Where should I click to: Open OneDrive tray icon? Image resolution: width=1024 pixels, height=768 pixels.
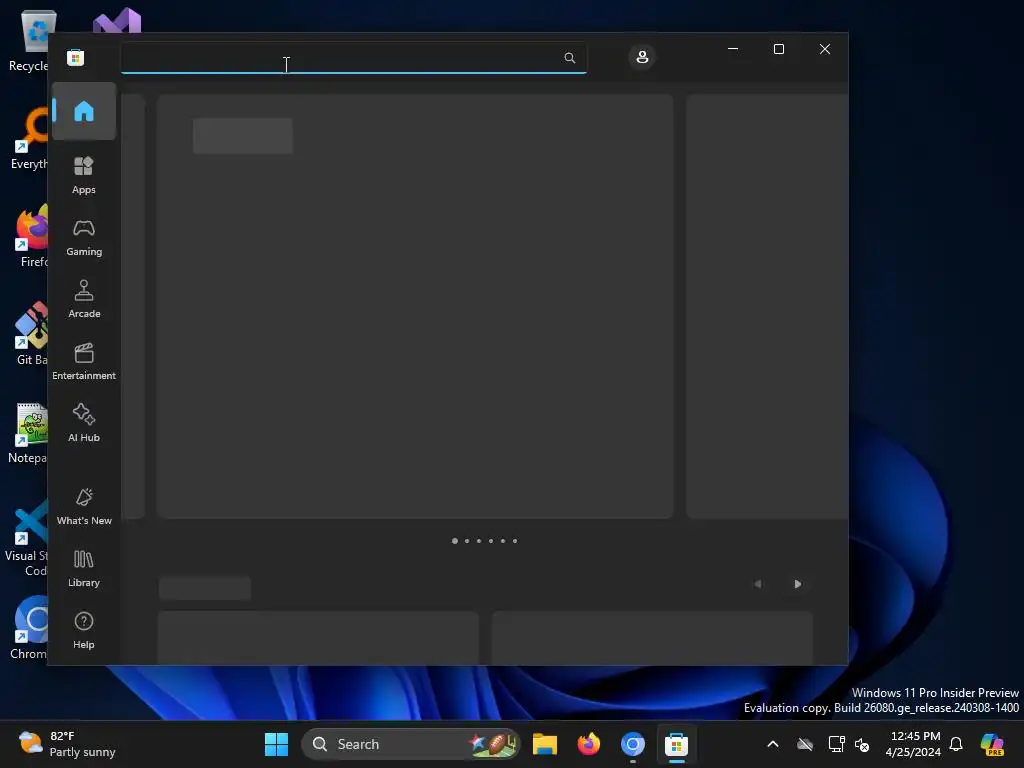(x=805, y=744)
